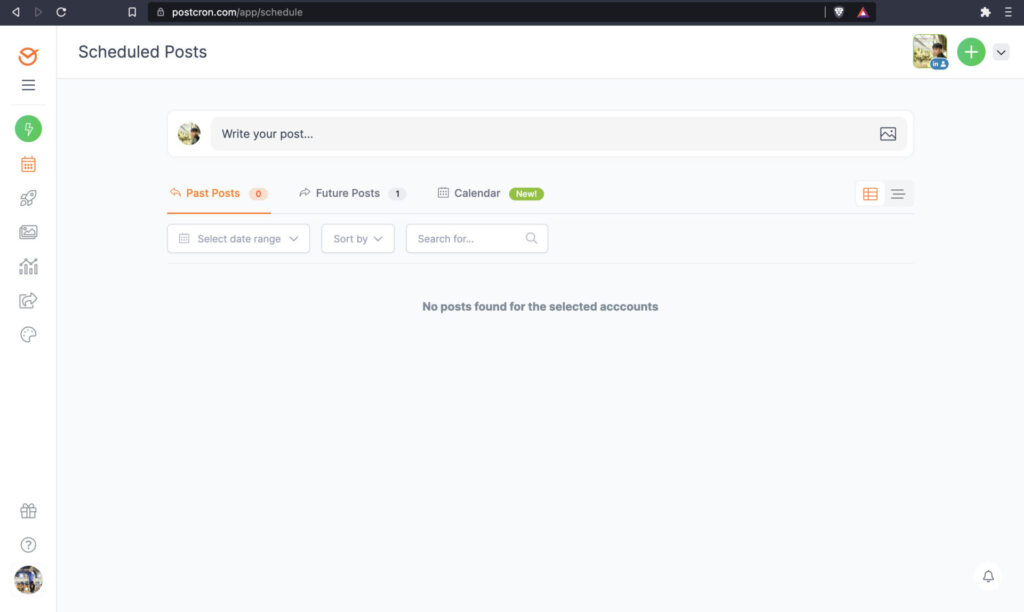The image size is (1024, 612).
Task: Open the analytics chart sidebar icon
Action: pos(28,266)
